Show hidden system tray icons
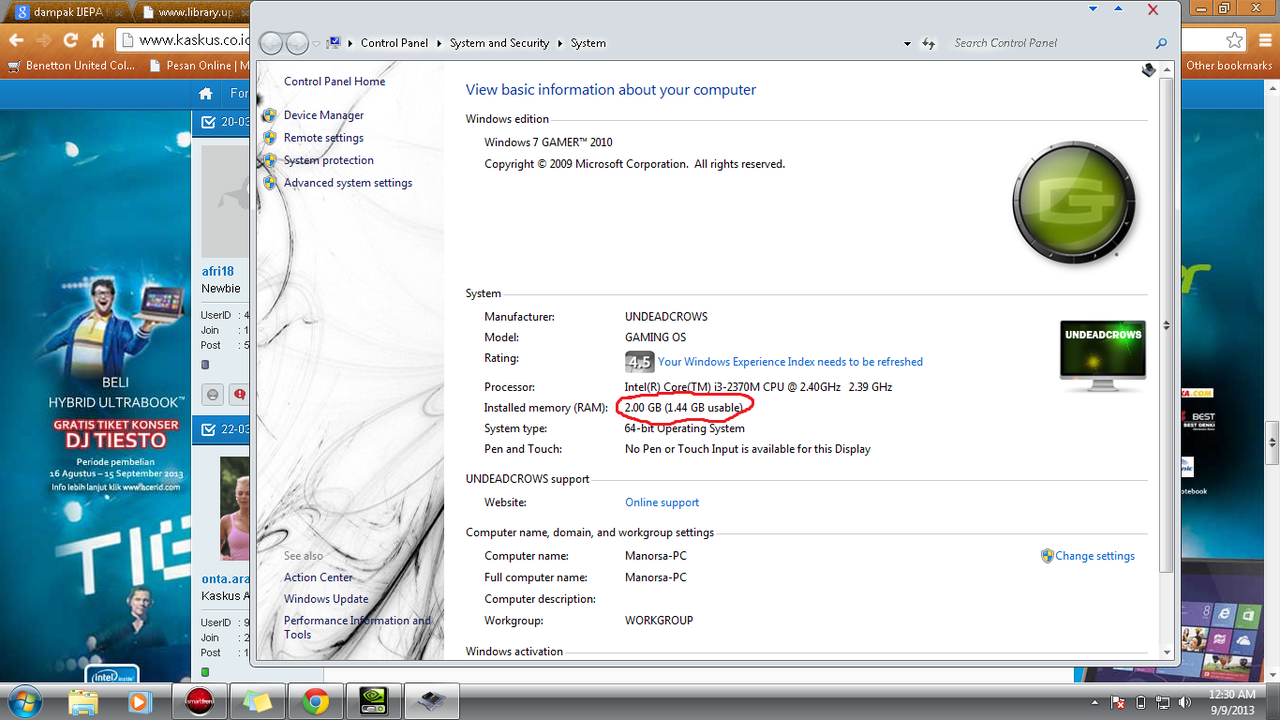Viewport: 1280px width, 720px height. (1094, 703)
